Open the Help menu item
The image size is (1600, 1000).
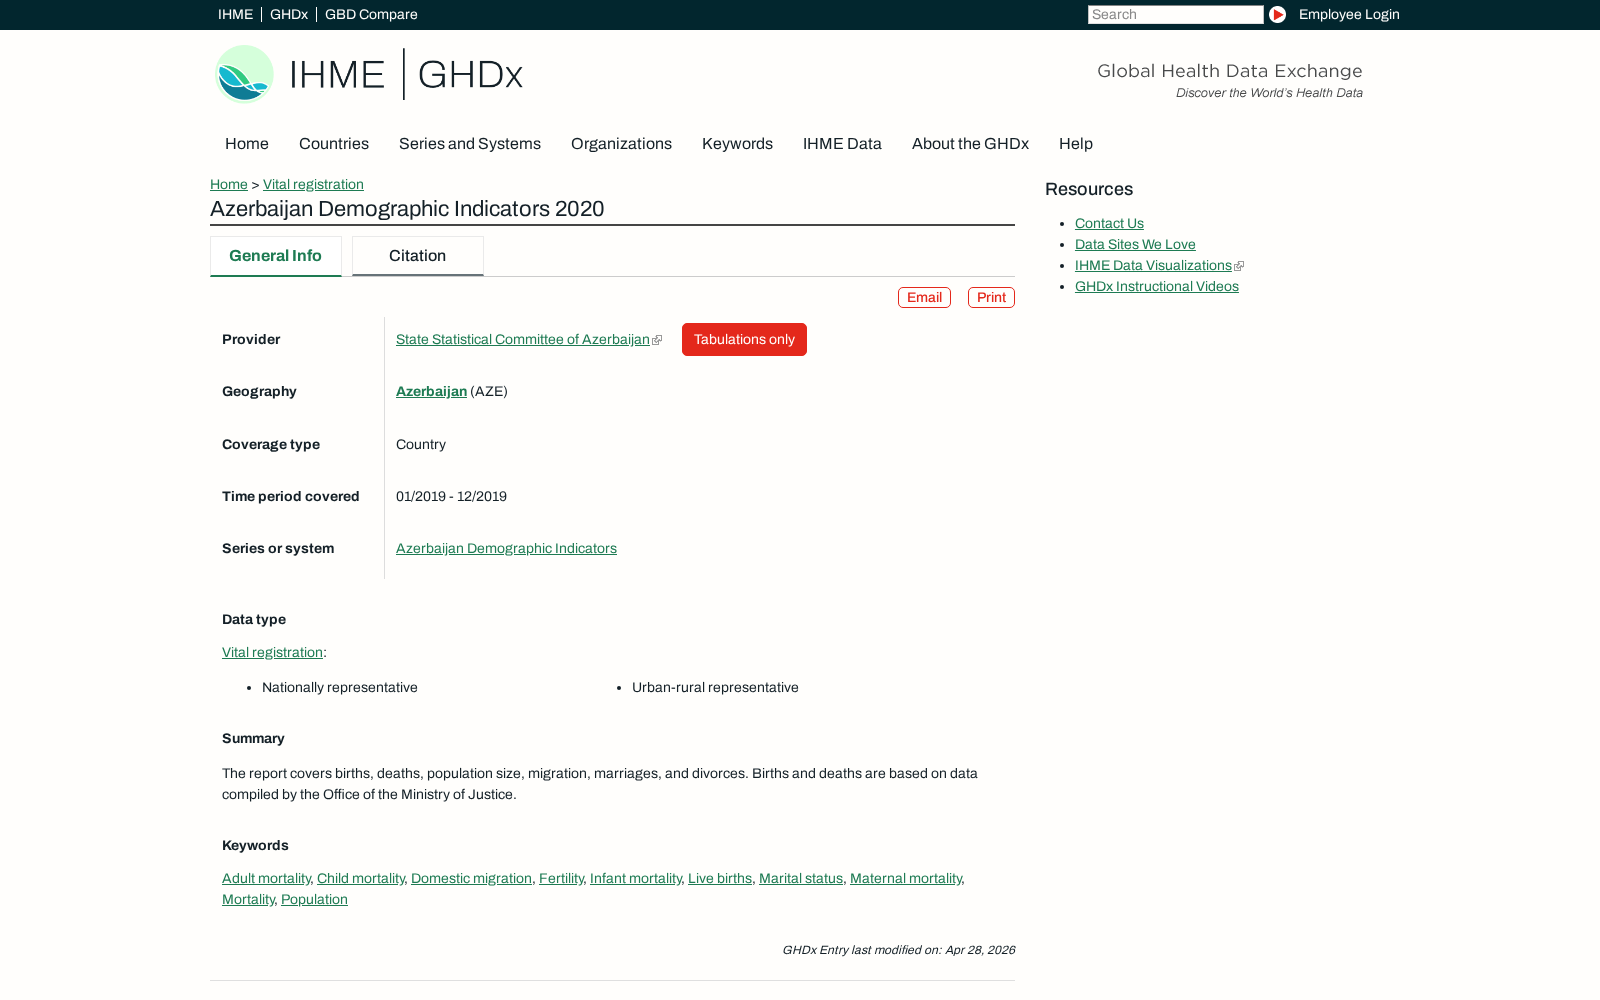pos(1076,144)
